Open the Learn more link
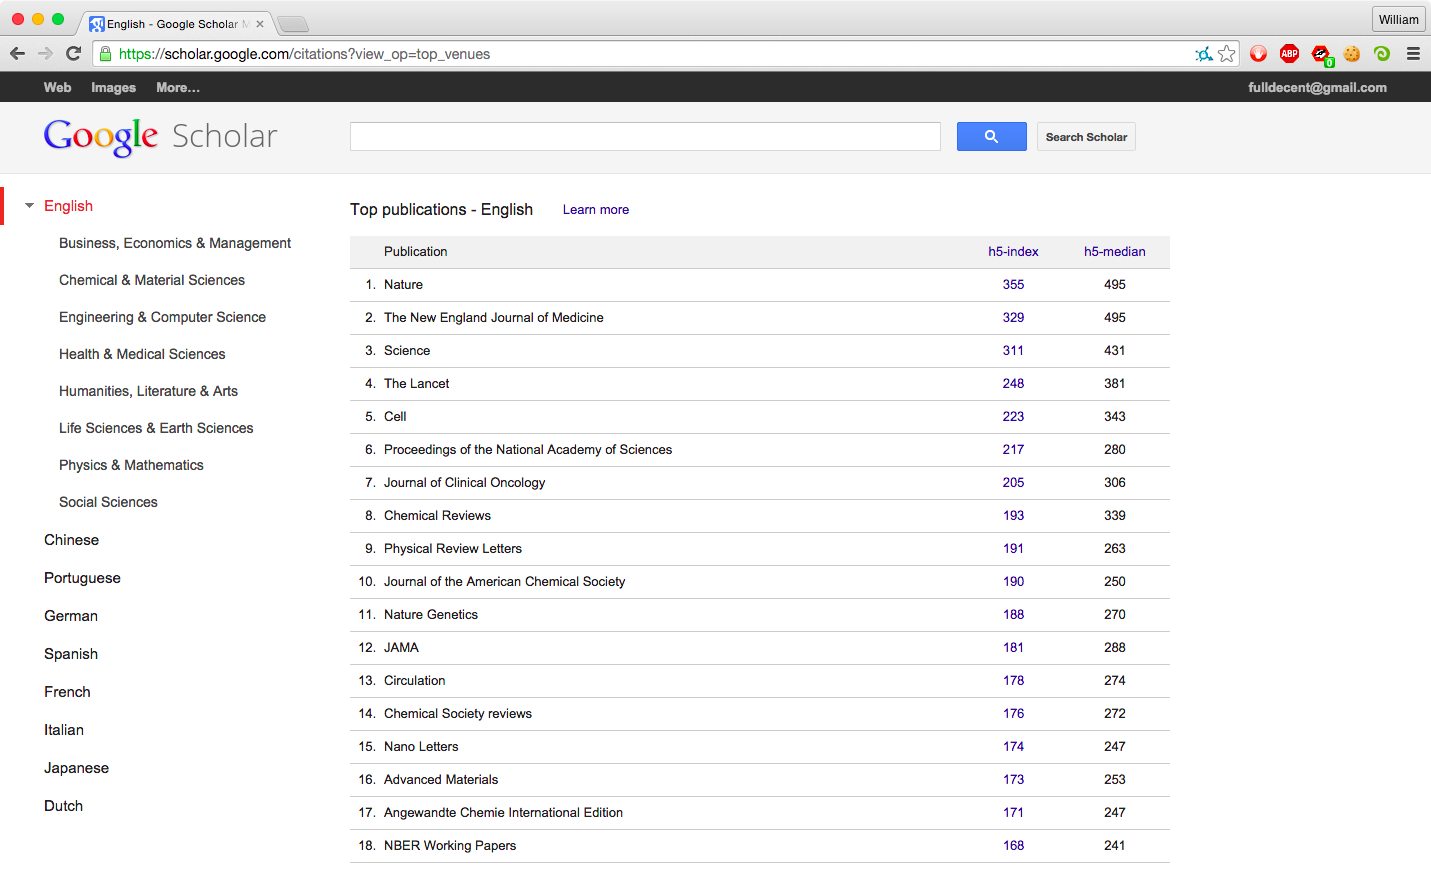1431x873 pixels. [x=596, y=210]
